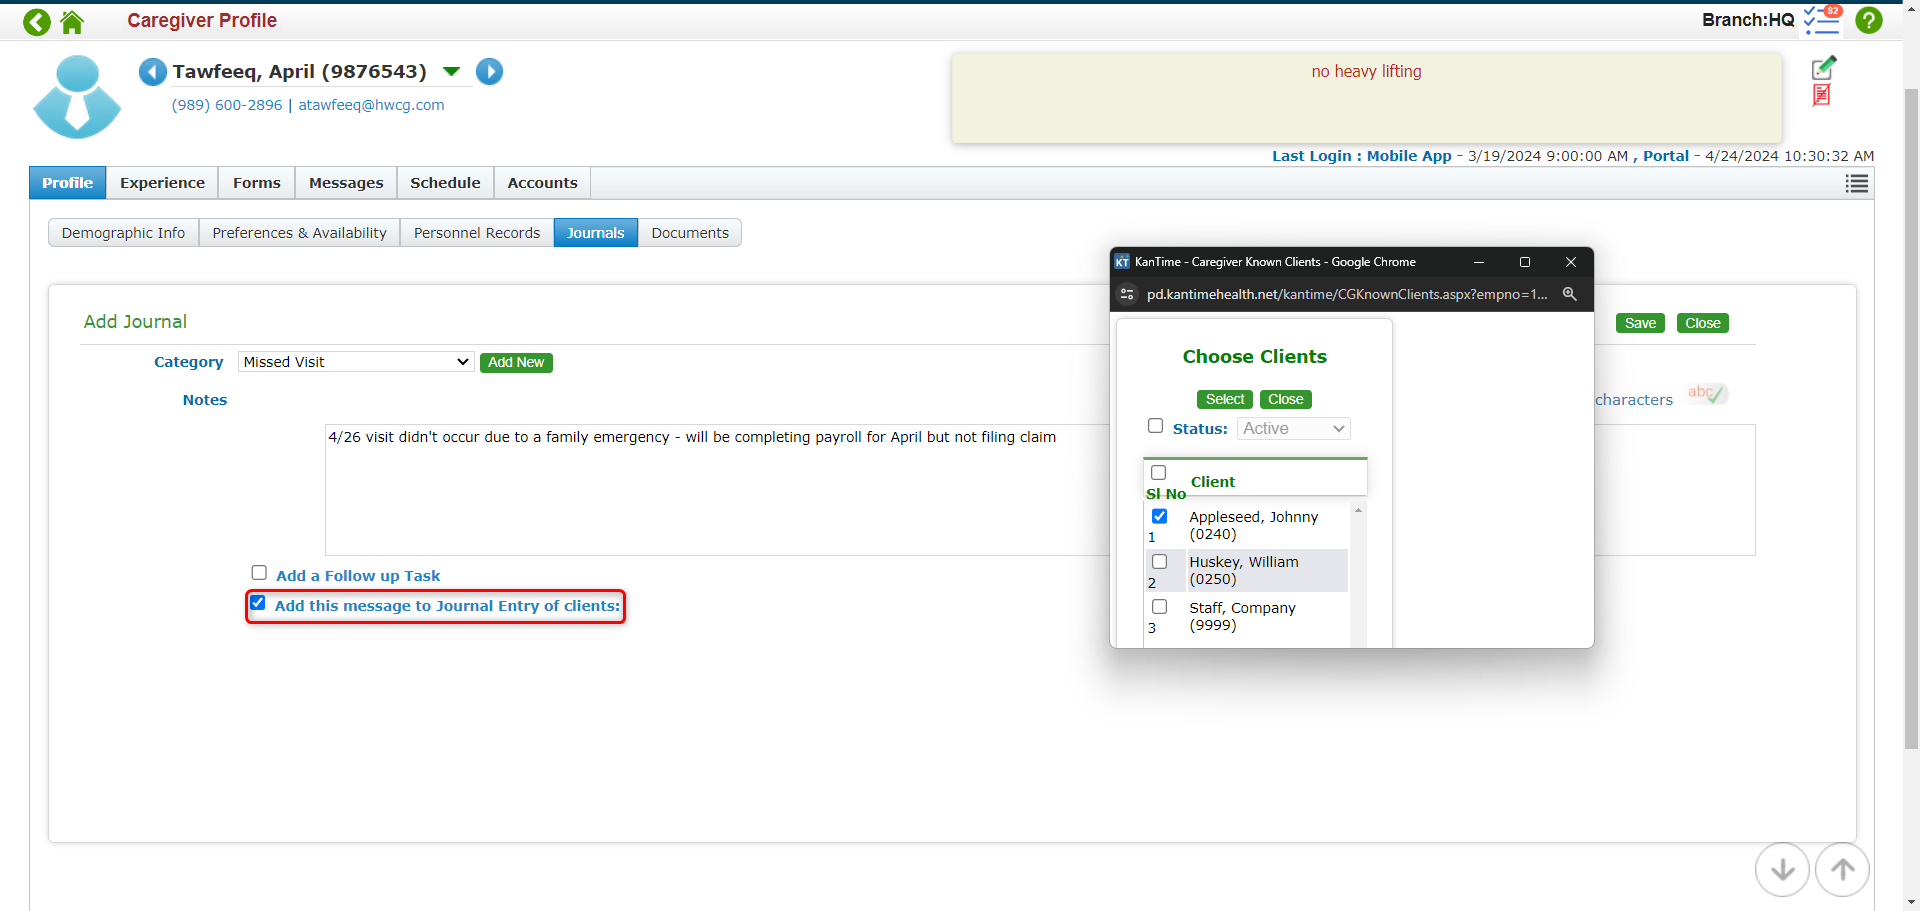Click the green back arrow icon
Screen dimensions: 1920x911
[x=37, y=21]
